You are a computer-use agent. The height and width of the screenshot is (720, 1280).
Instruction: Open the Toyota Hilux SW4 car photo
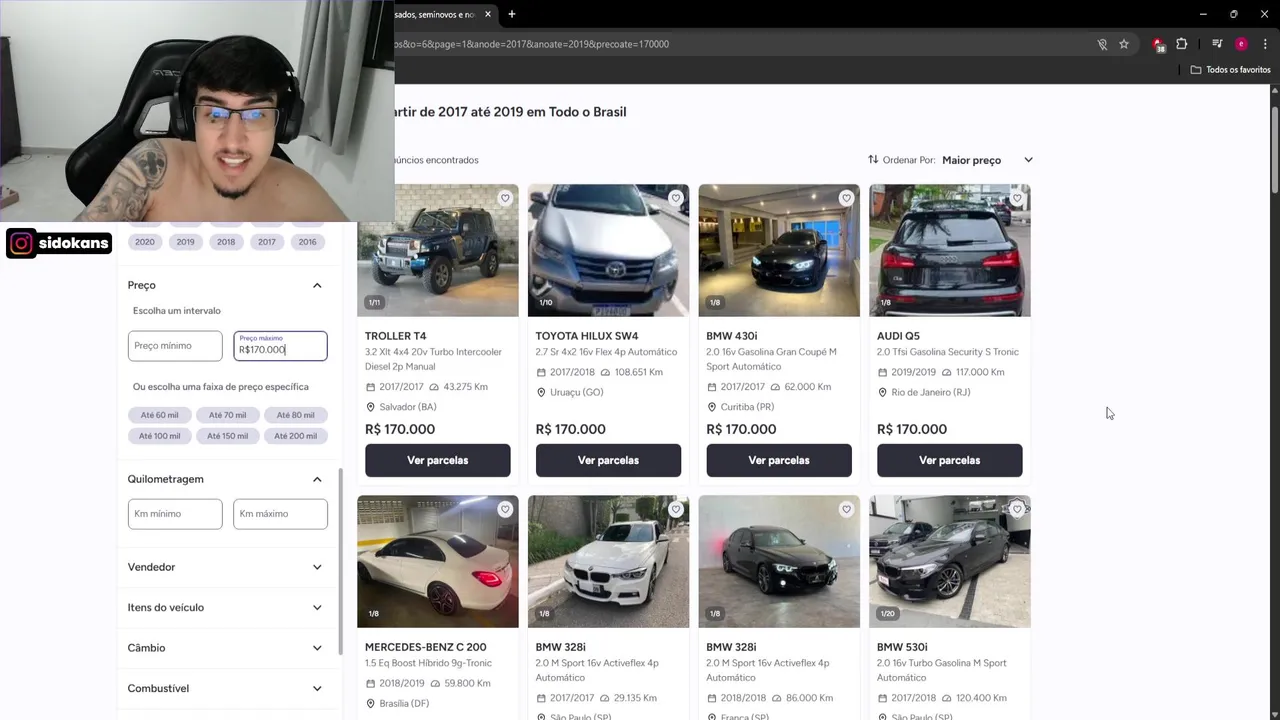[608, 250]
